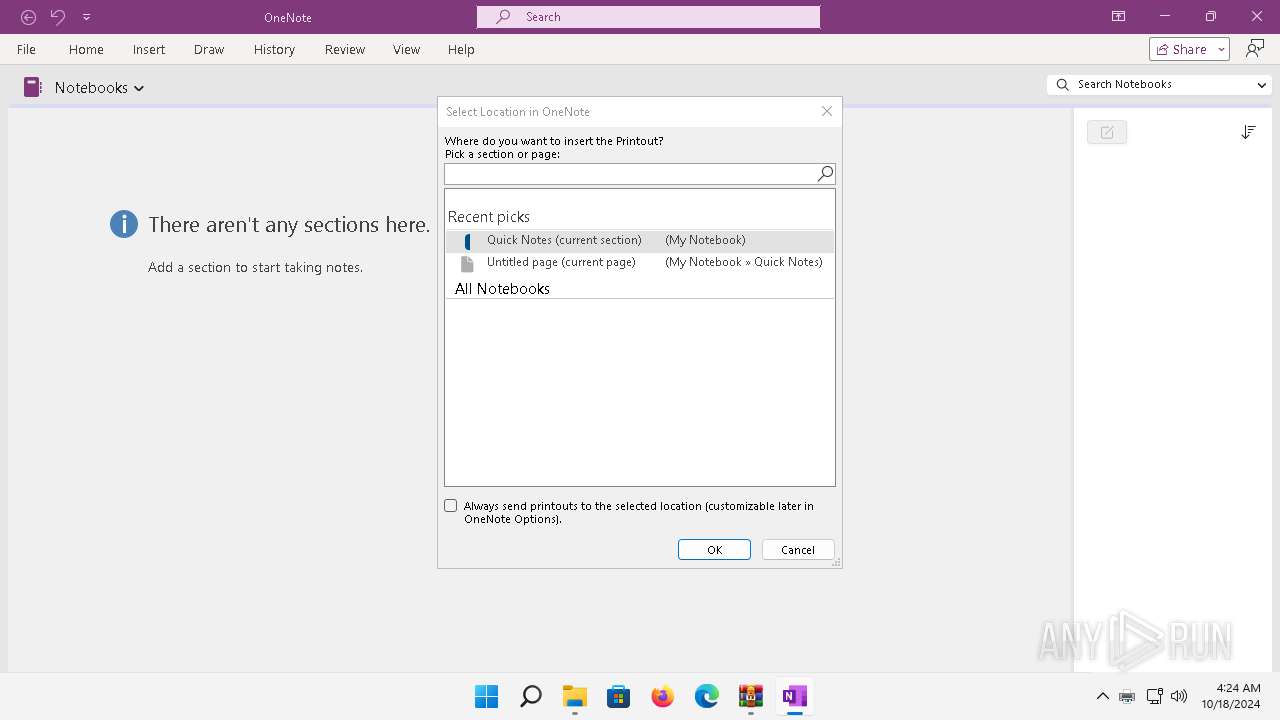Click the All Notebooks heading

[x=502, y=289]
